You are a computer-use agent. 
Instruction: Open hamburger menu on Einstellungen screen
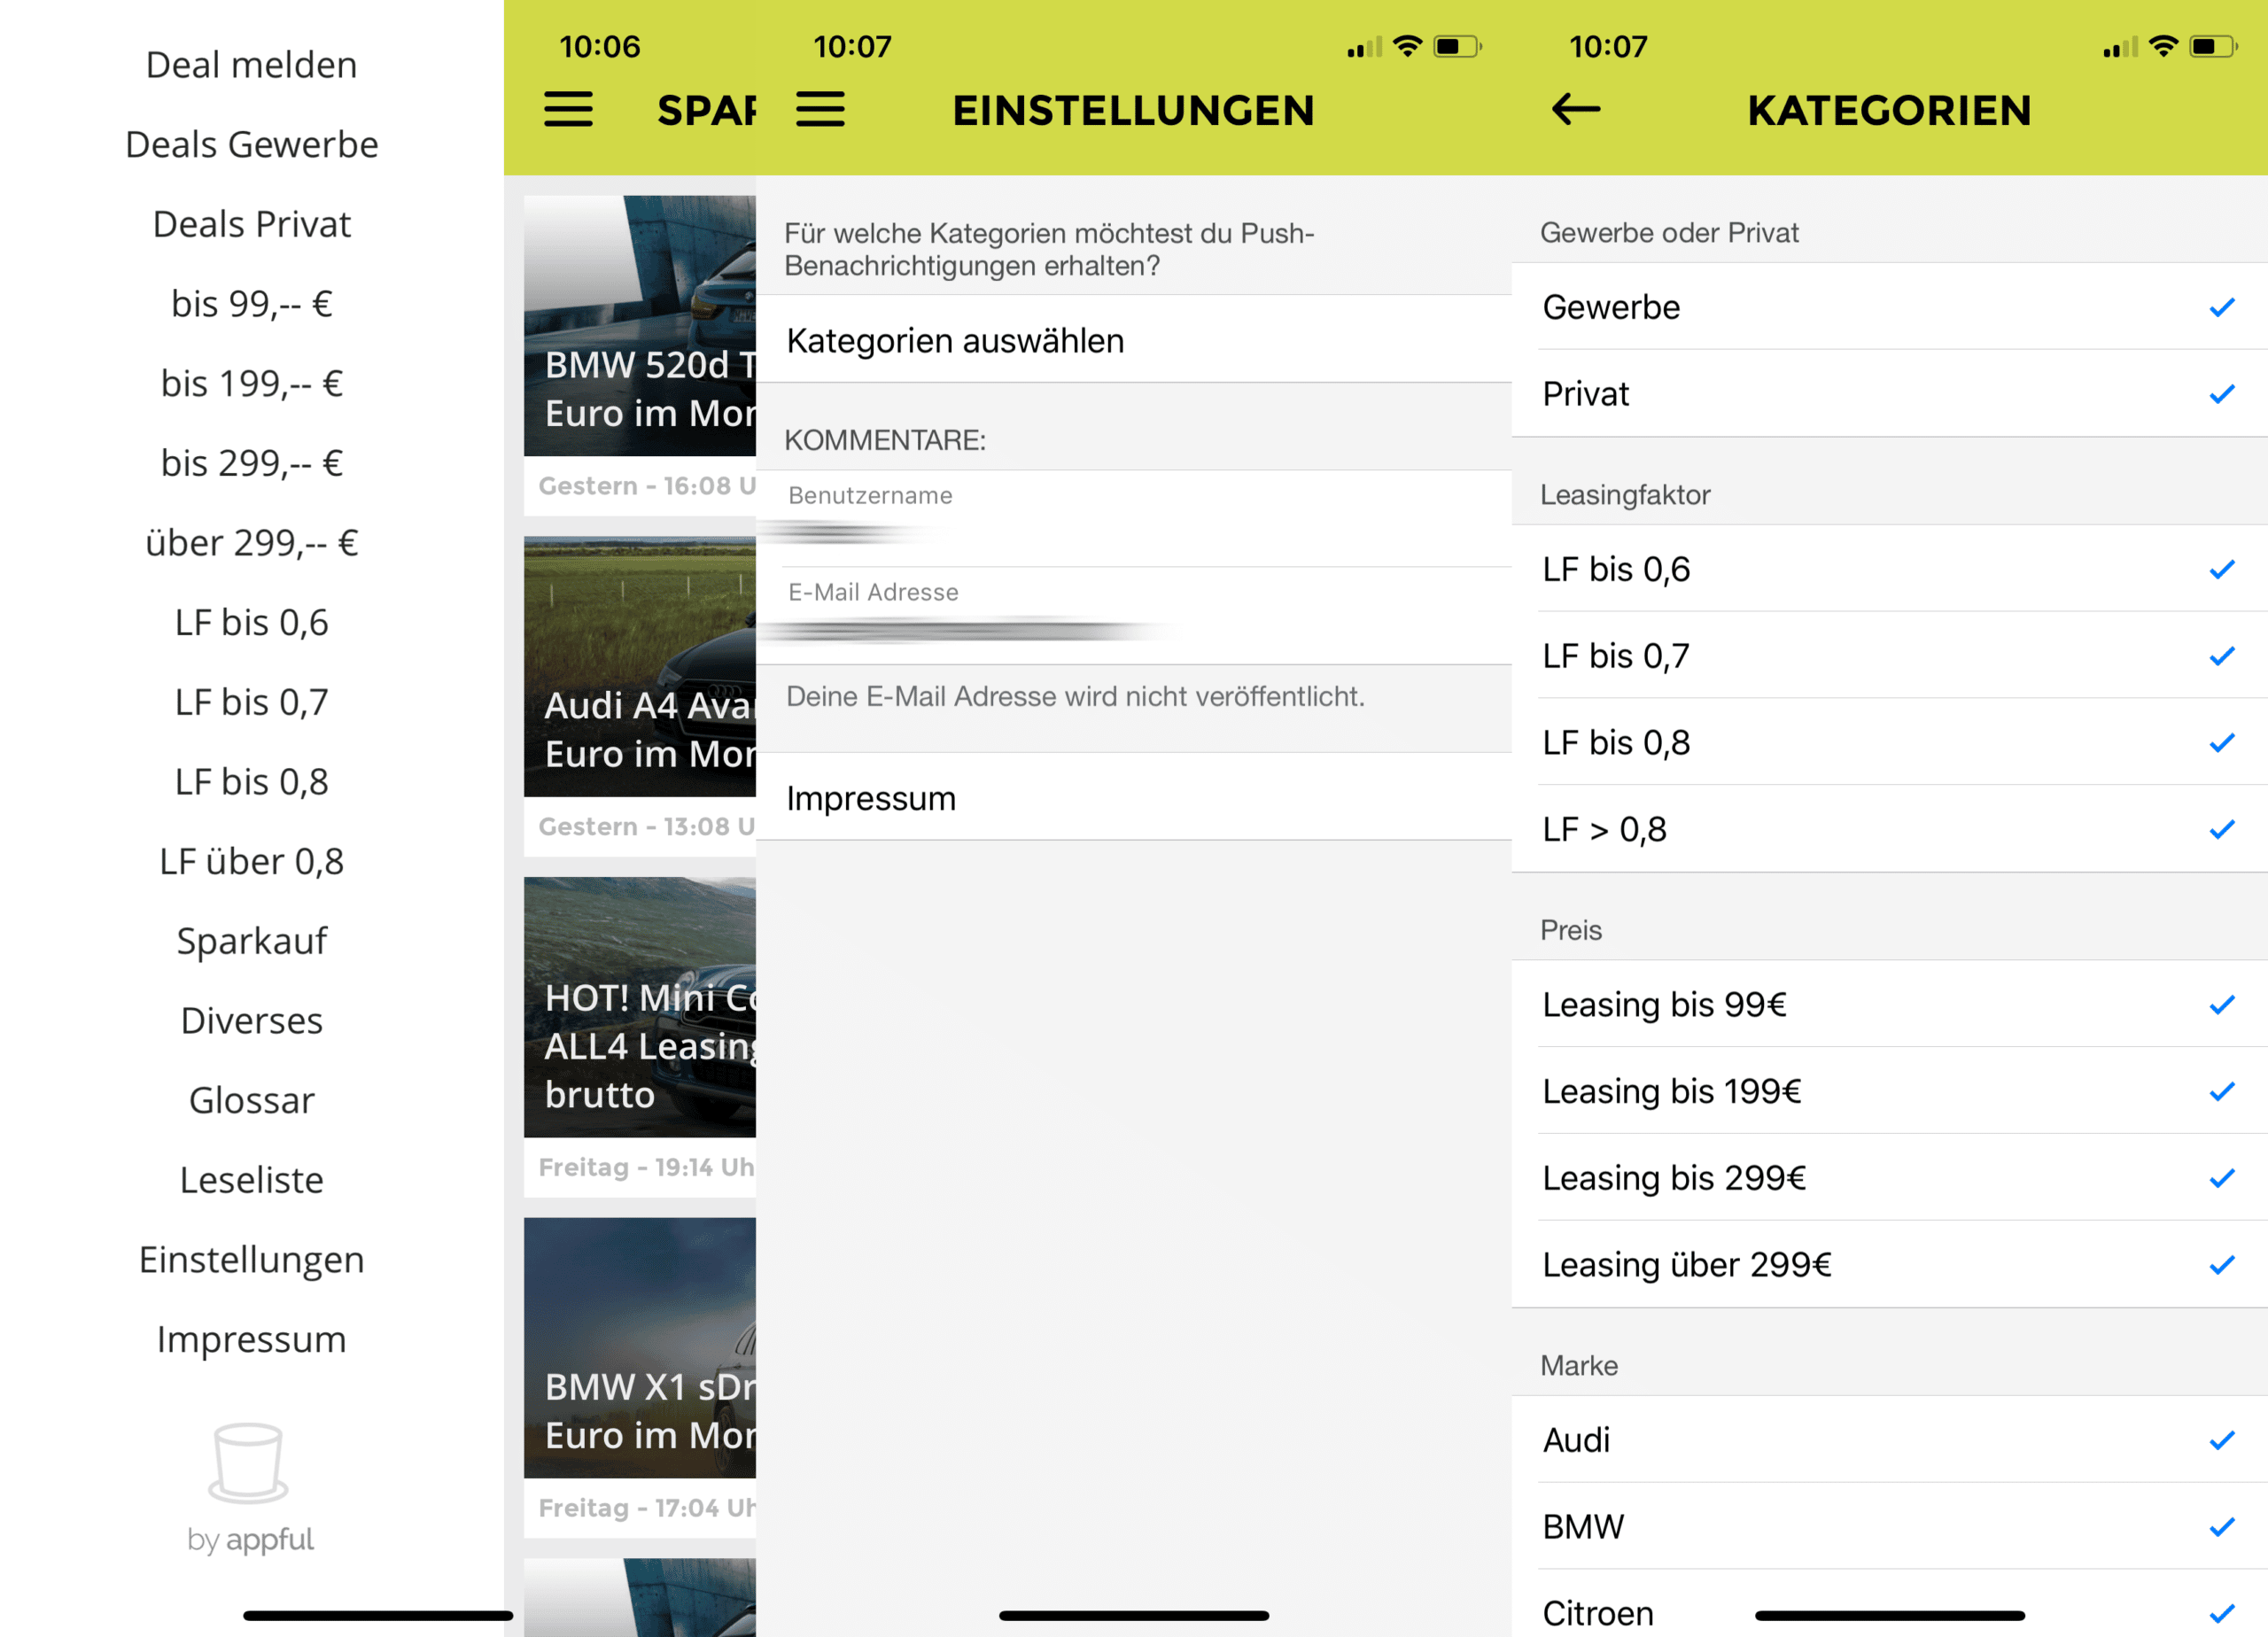click(820, 109)
